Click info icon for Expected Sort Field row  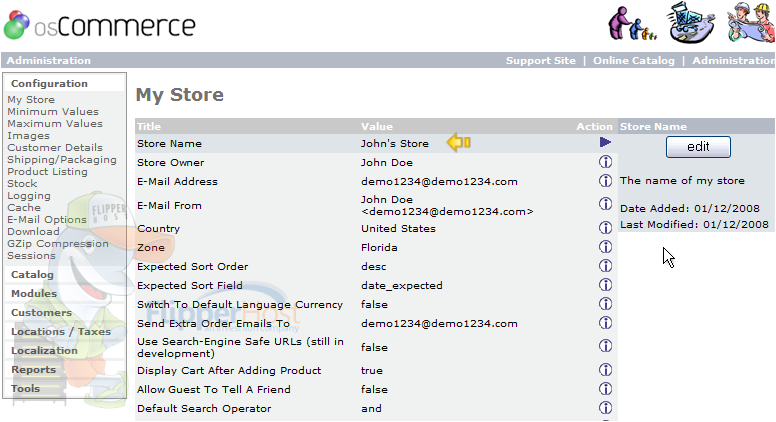tap(605, 284)
